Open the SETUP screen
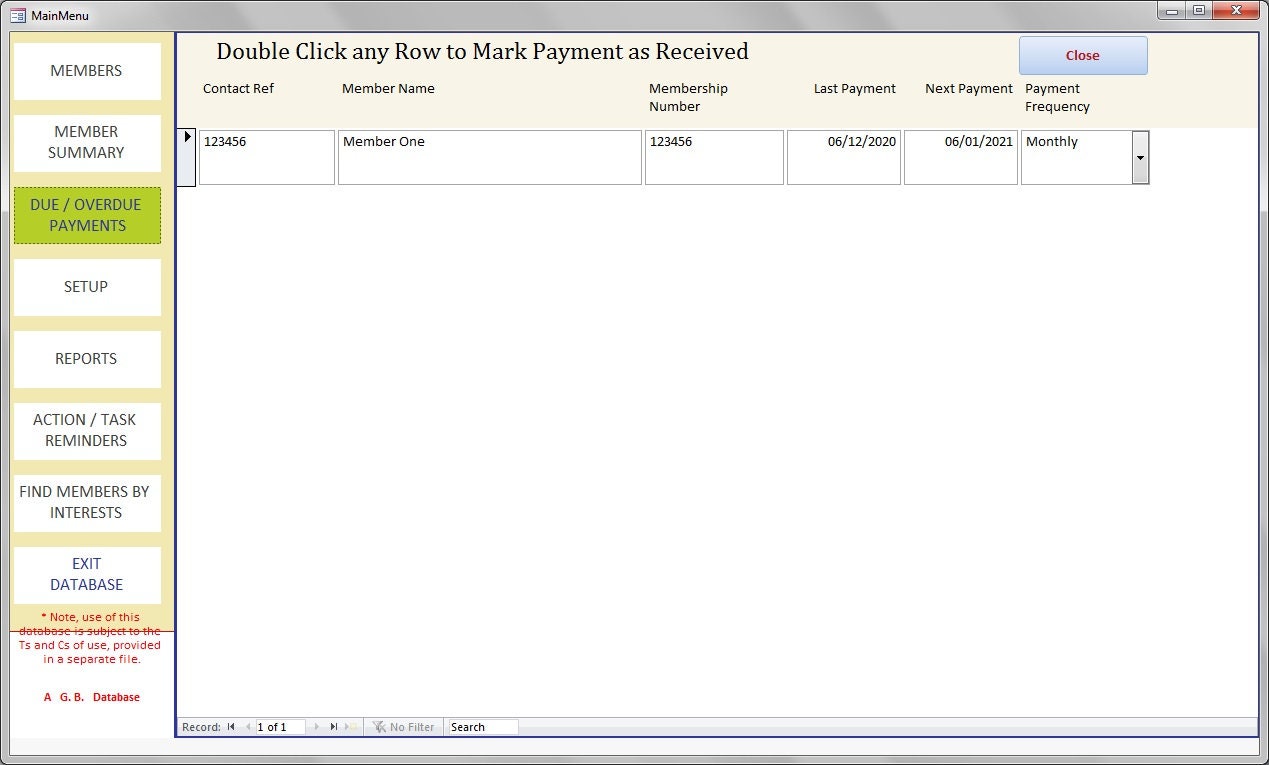 [x=86, y=287]
